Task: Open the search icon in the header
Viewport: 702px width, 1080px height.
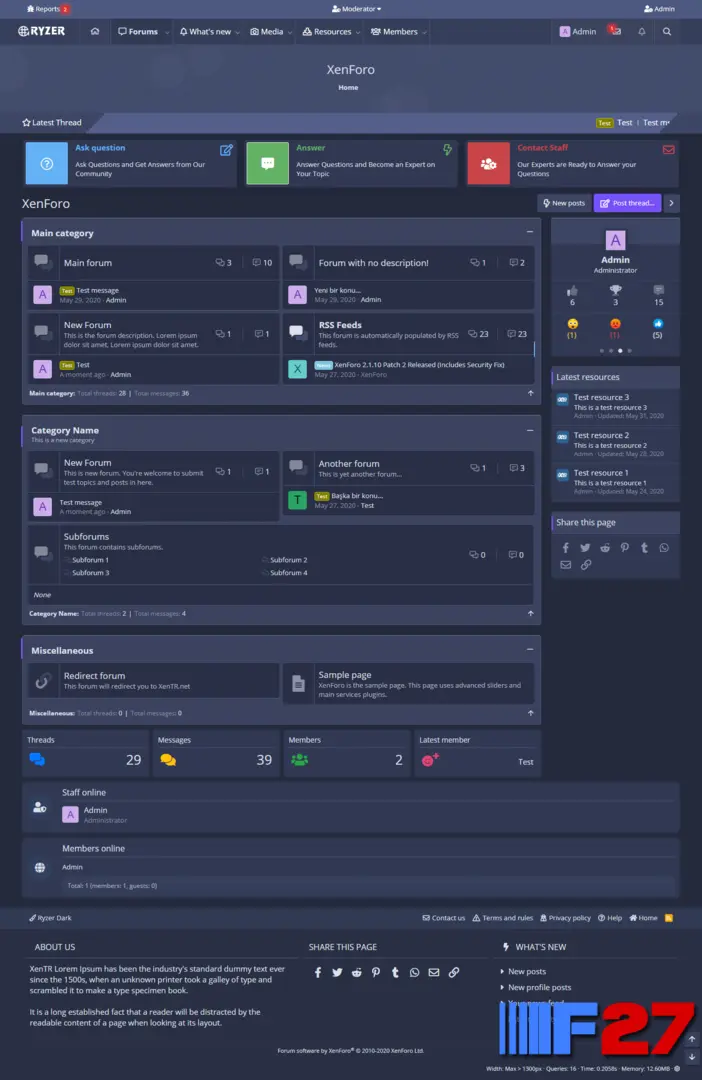Action: [667, 32]
